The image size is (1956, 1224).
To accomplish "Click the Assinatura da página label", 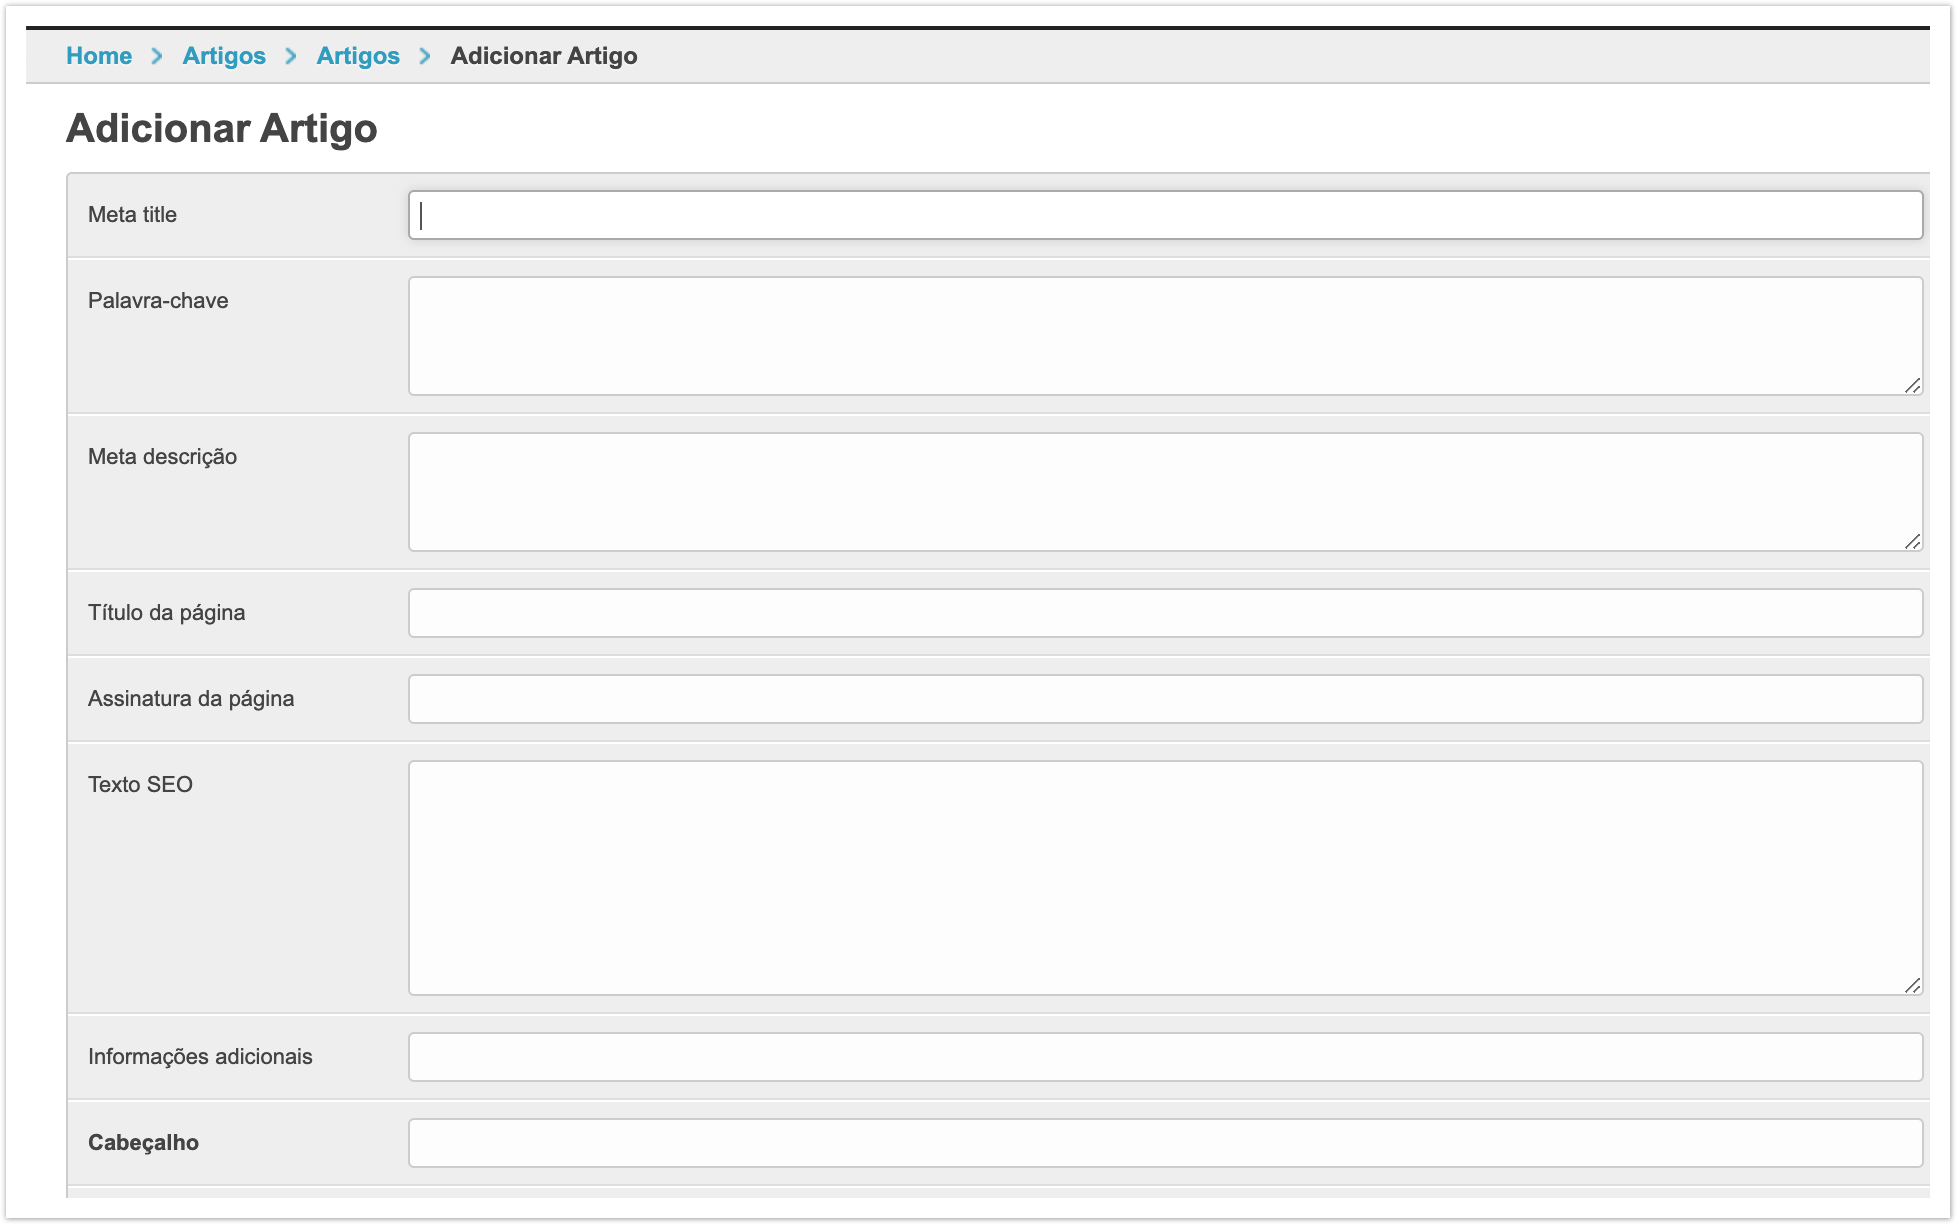I will coord(191,699).
